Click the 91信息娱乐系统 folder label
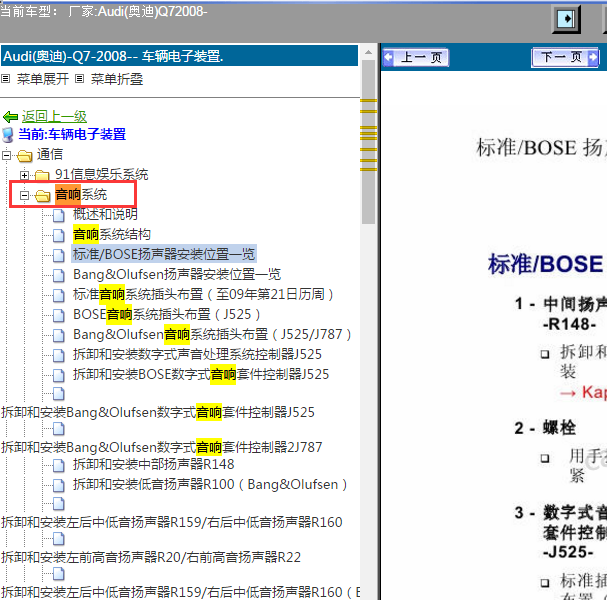 tap(101, 174)
